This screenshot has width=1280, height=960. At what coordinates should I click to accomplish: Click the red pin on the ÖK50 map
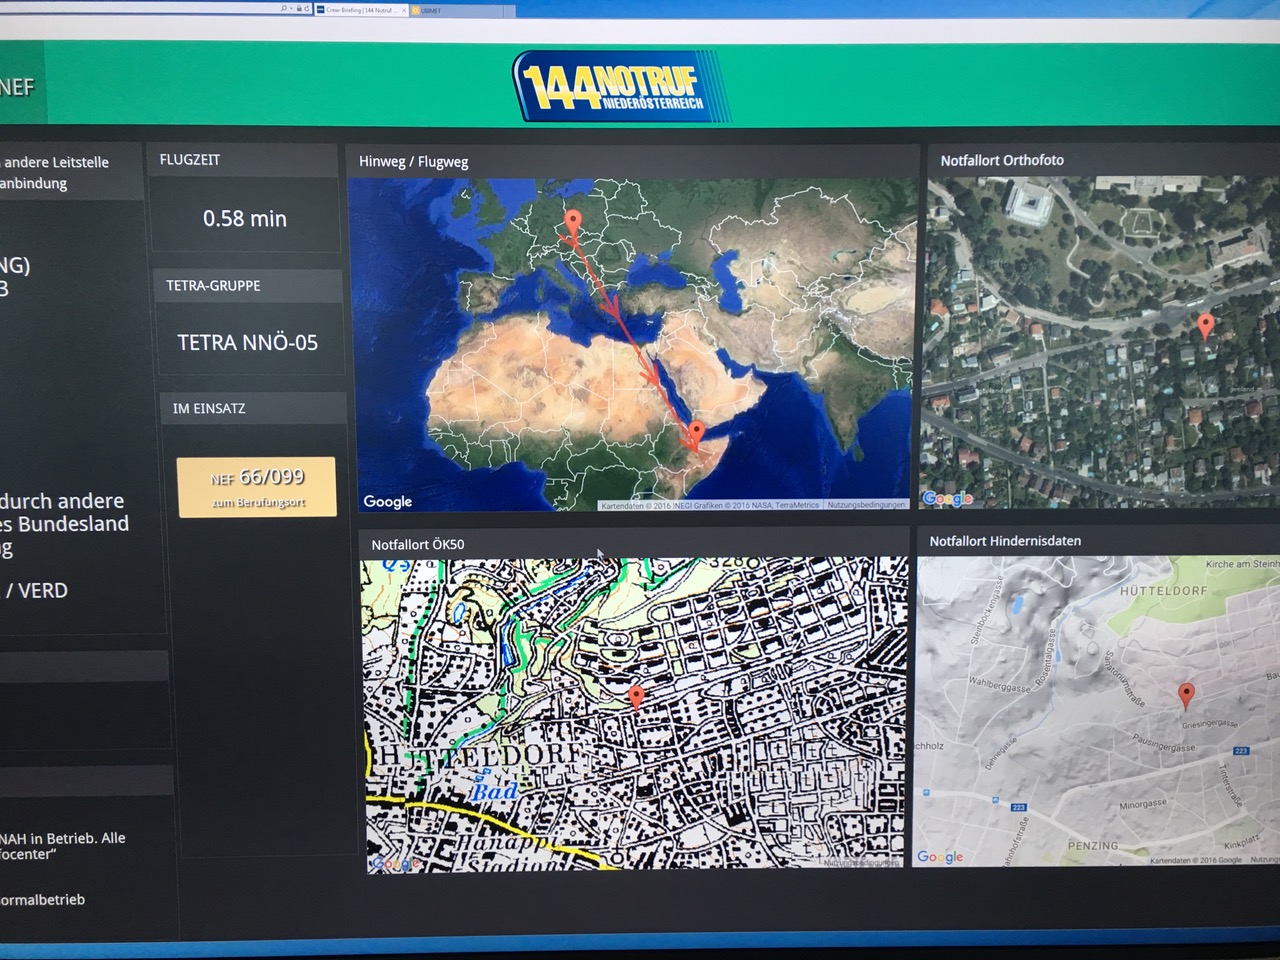click(x=636, y=696)
